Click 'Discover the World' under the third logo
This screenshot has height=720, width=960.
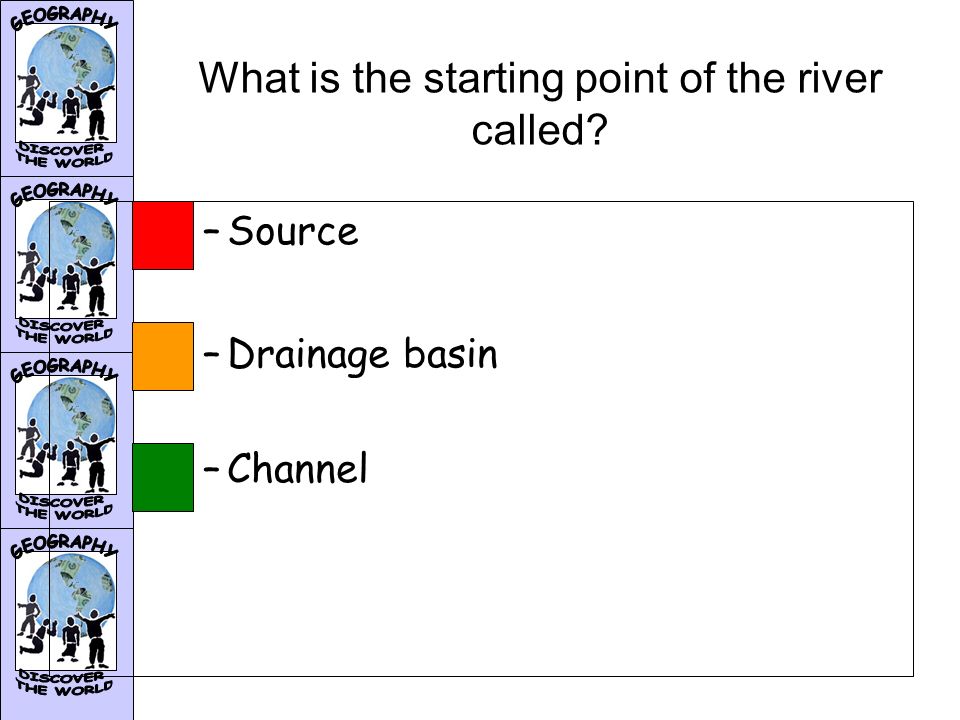pyautogui.click(x=64, y=508)
